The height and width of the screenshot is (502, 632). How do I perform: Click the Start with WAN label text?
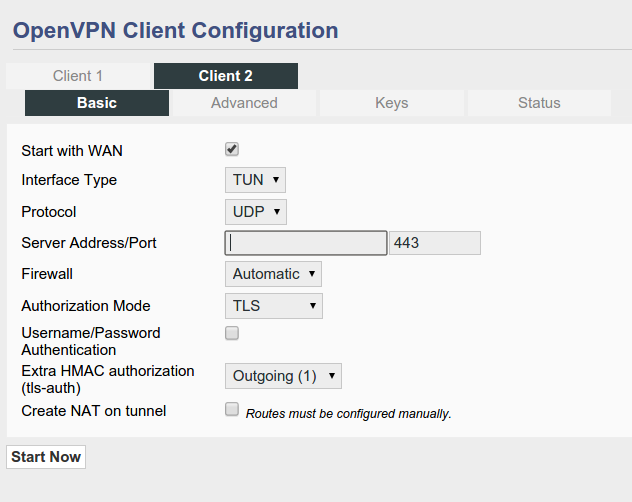pyautogui.click(x=72, y=151)
